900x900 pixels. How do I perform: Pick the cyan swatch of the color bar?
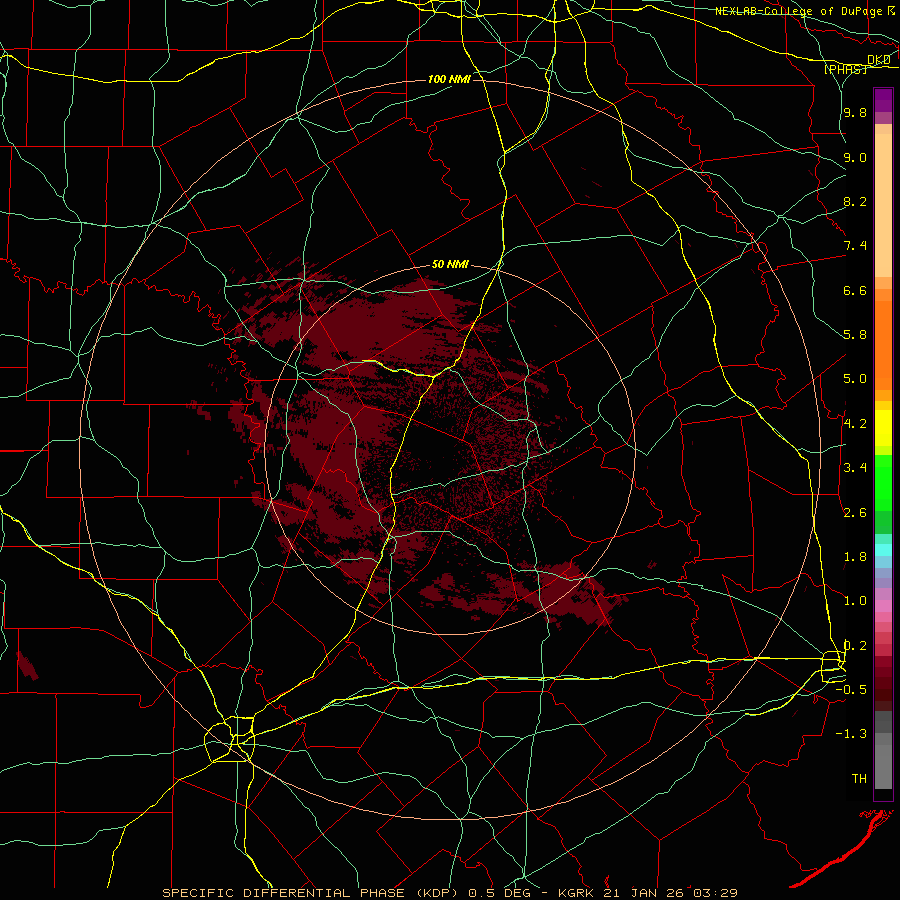[883, 550]
